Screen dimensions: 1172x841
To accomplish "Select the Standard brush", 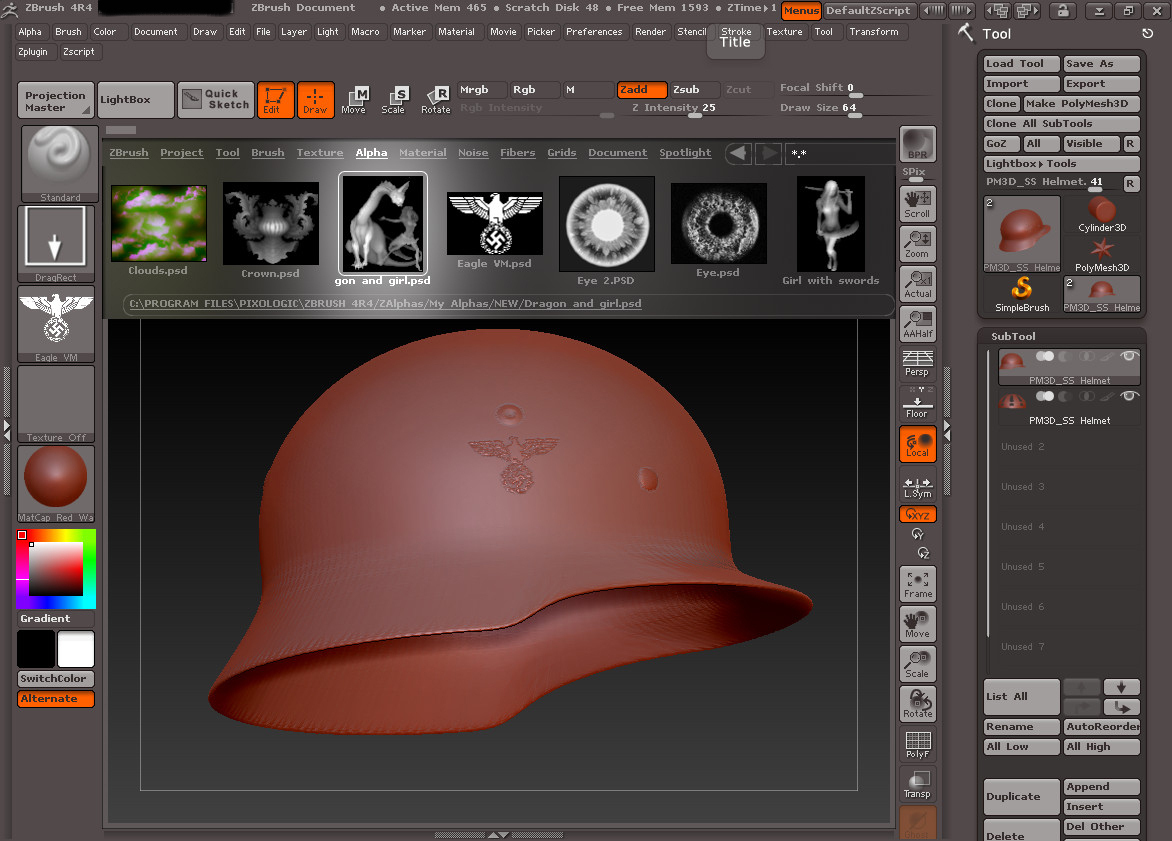I will tap(57, 162).
